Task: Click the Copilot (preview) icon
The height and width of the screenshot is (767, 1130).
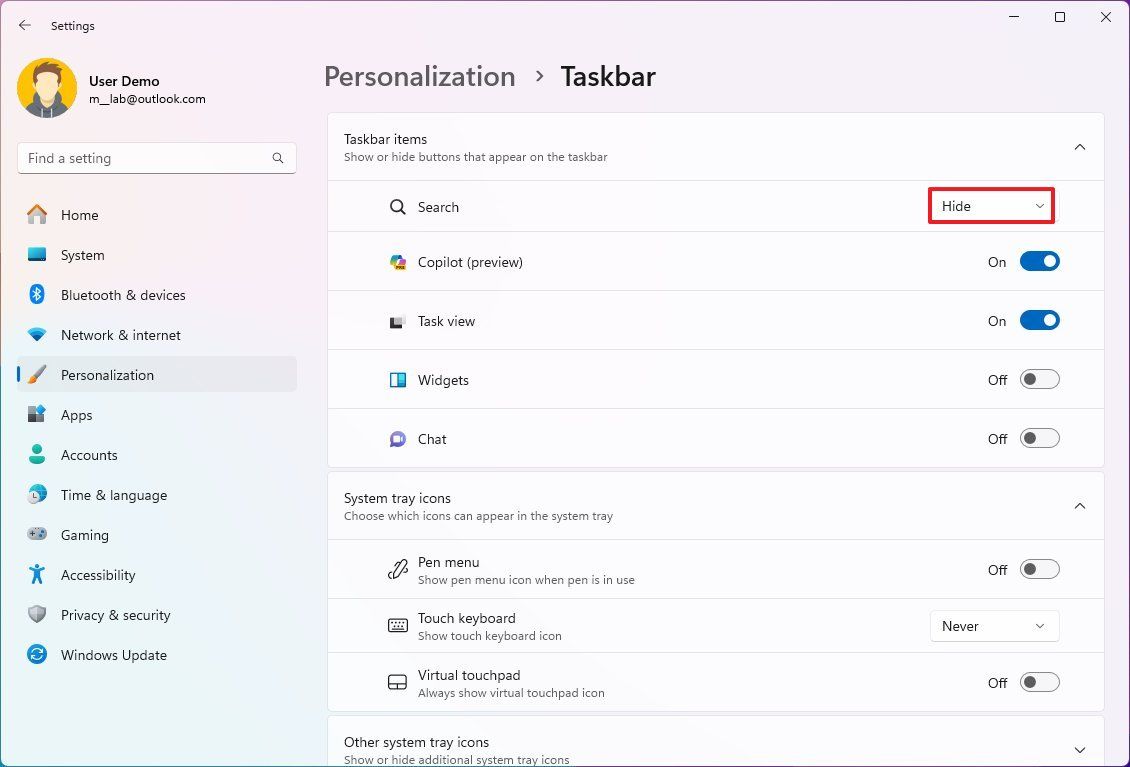Action: 398,261
